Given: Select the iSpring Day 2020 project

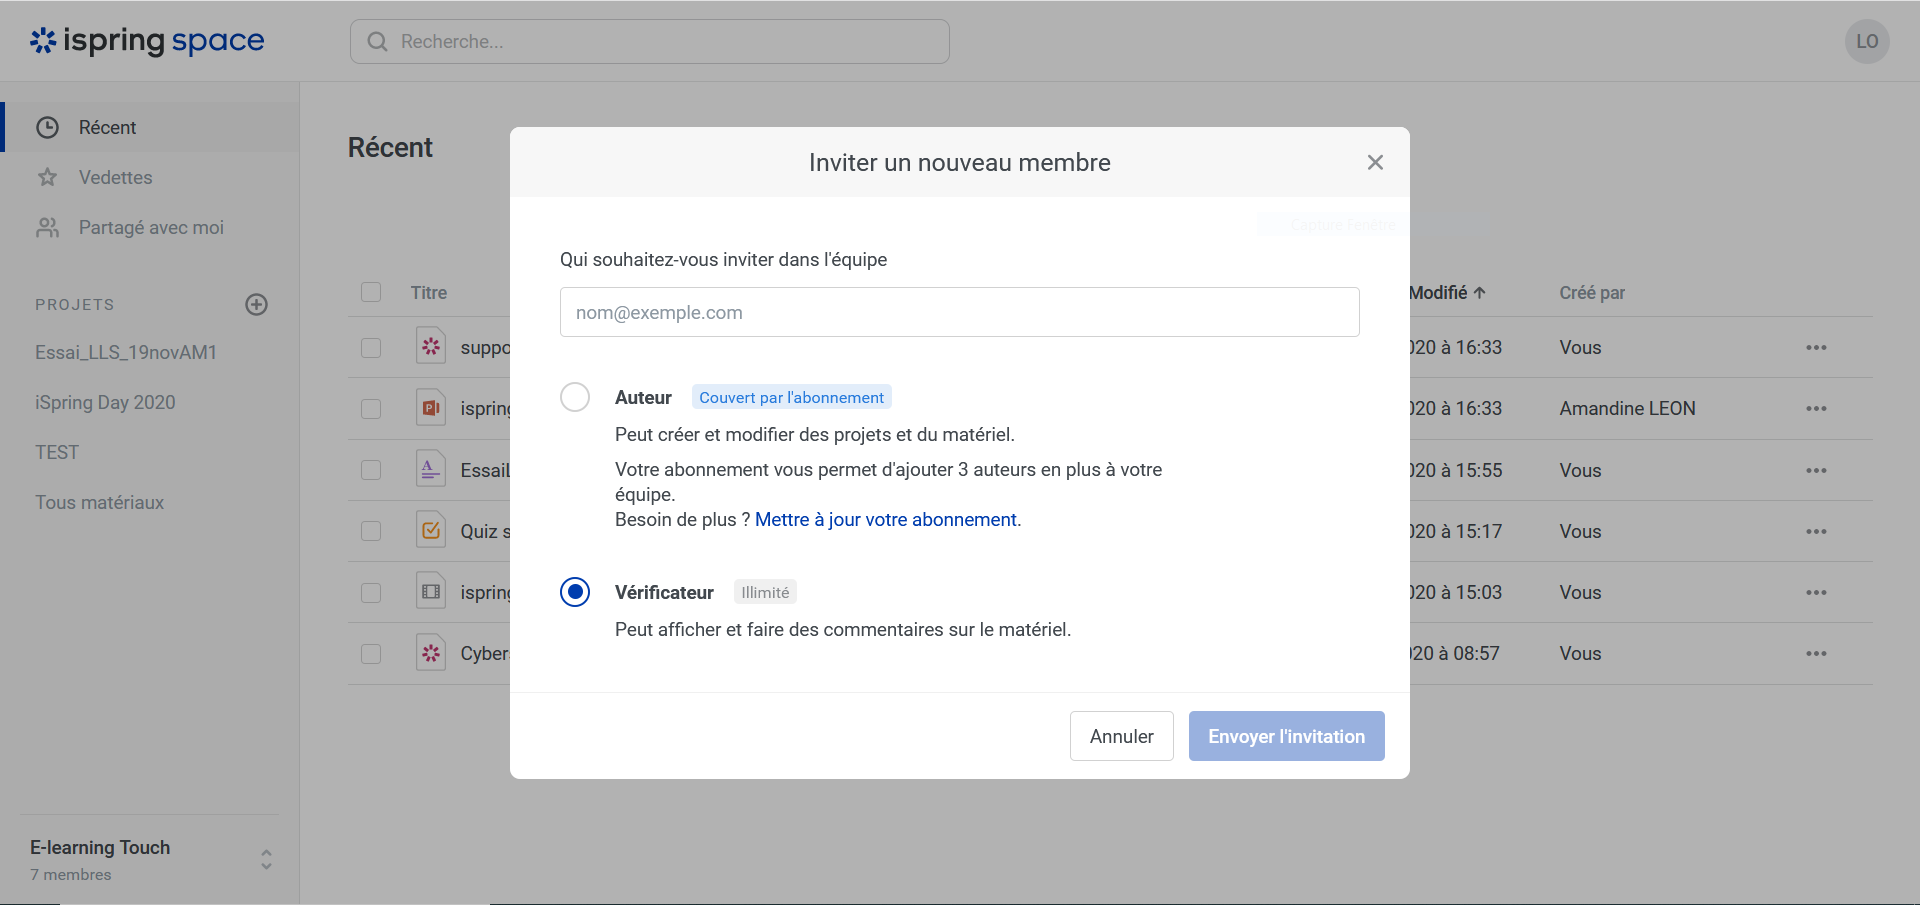Looking at the screenshot, I should pos(104,402).
